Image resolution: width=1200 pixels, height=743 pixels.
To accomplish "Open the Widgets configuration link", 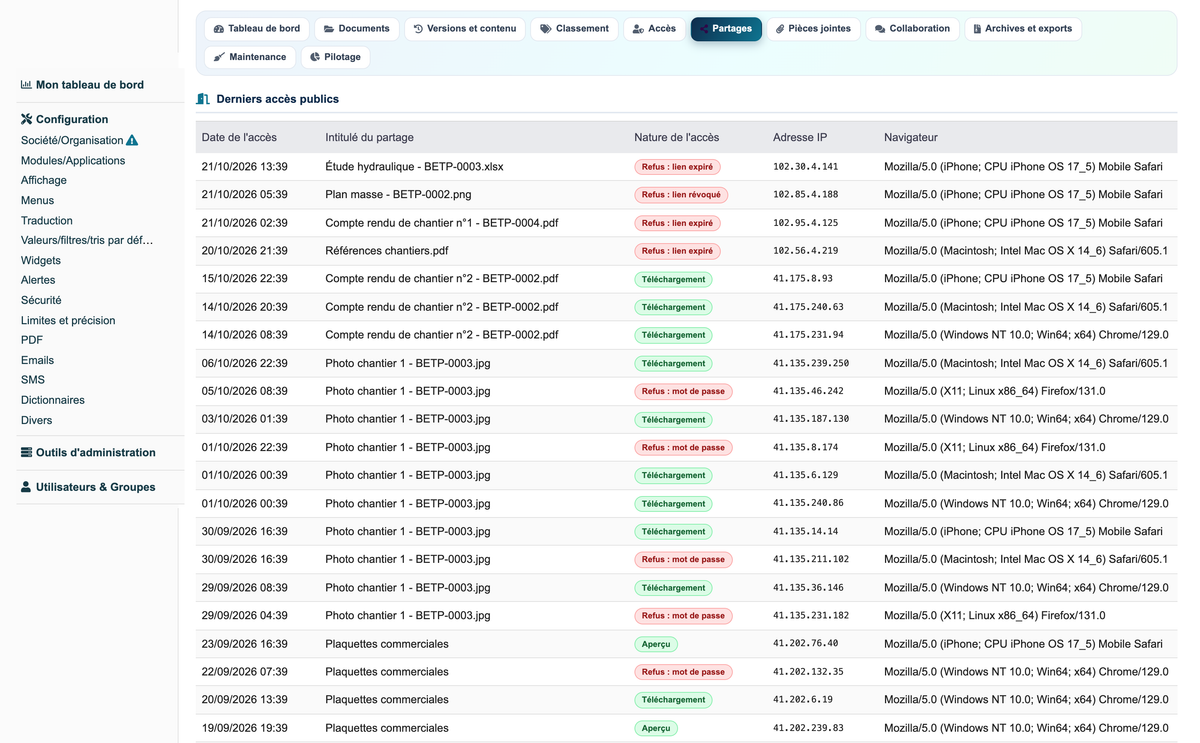I will (41, 260).
